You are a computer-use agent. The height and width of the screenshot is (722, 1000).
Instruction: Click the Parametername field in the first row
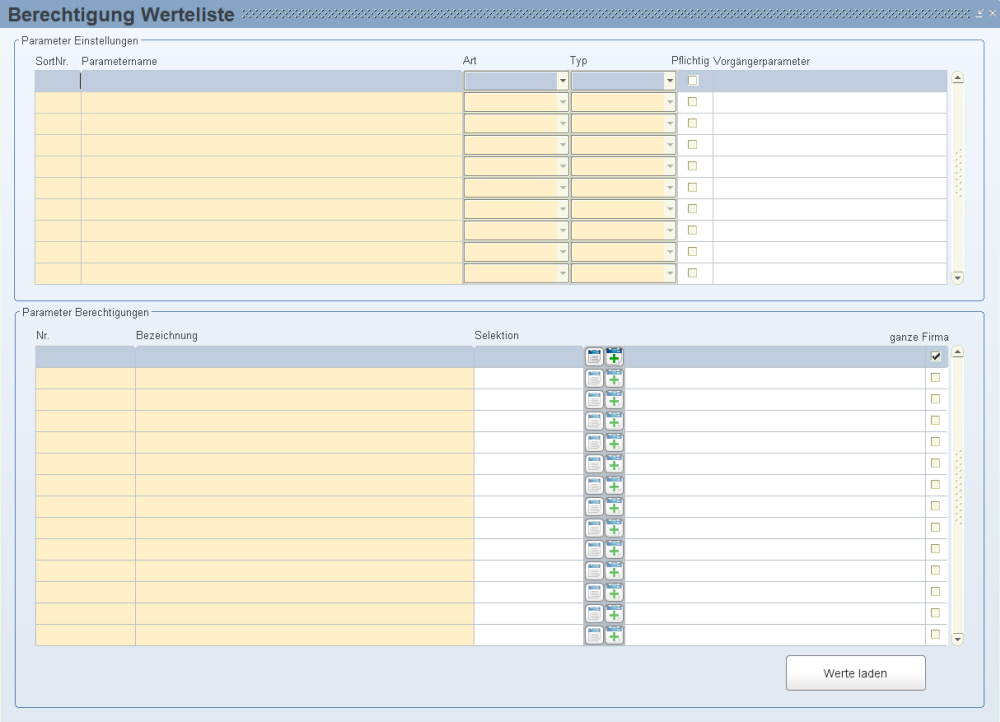pos(270,81)
